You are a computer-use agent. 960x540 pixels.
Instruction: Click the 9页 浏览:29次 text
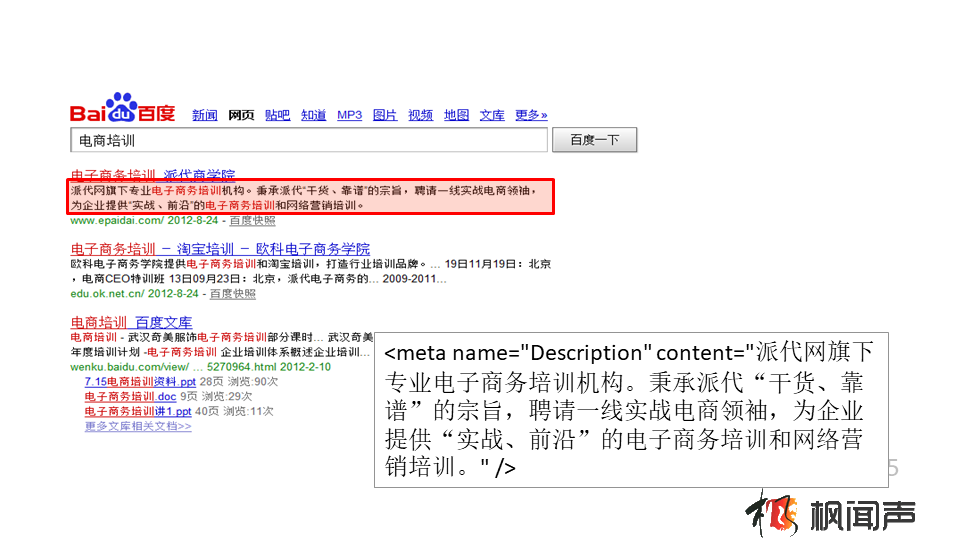click(x=216, y=397)
